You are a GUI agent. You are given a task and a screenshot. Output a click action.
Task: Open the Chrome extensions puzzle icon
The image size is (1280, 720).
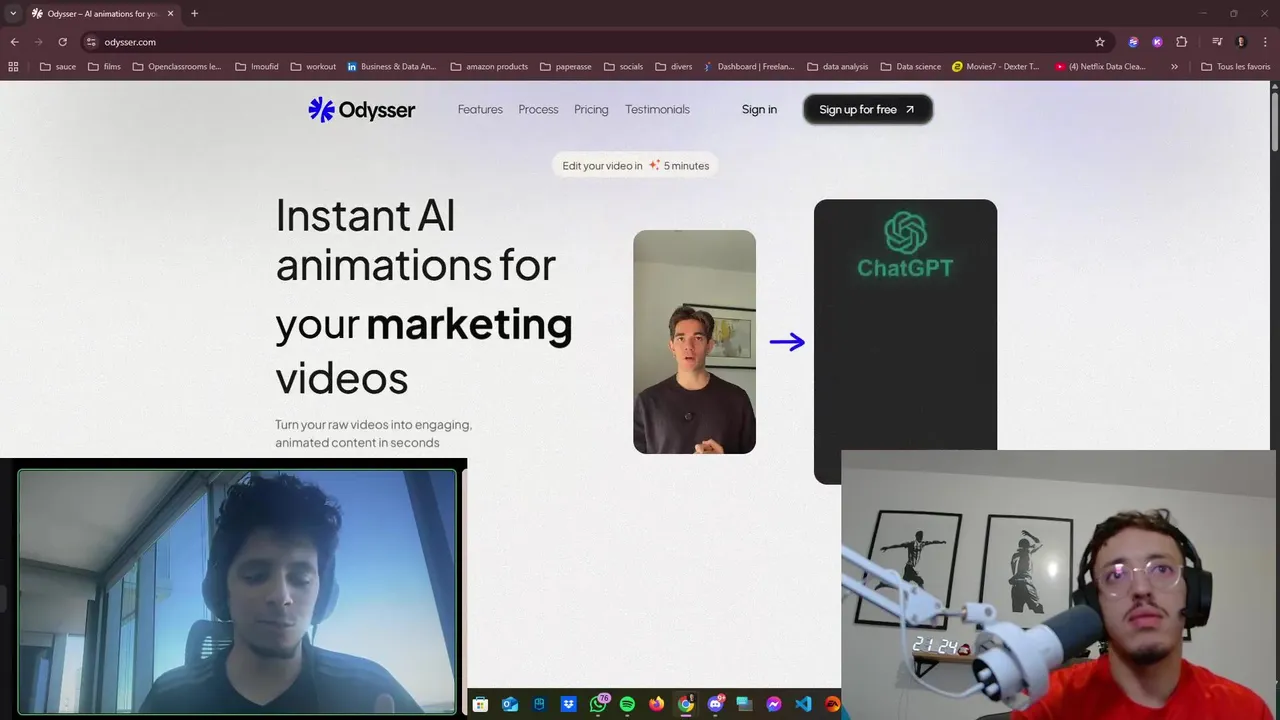tap(1181, 42)
